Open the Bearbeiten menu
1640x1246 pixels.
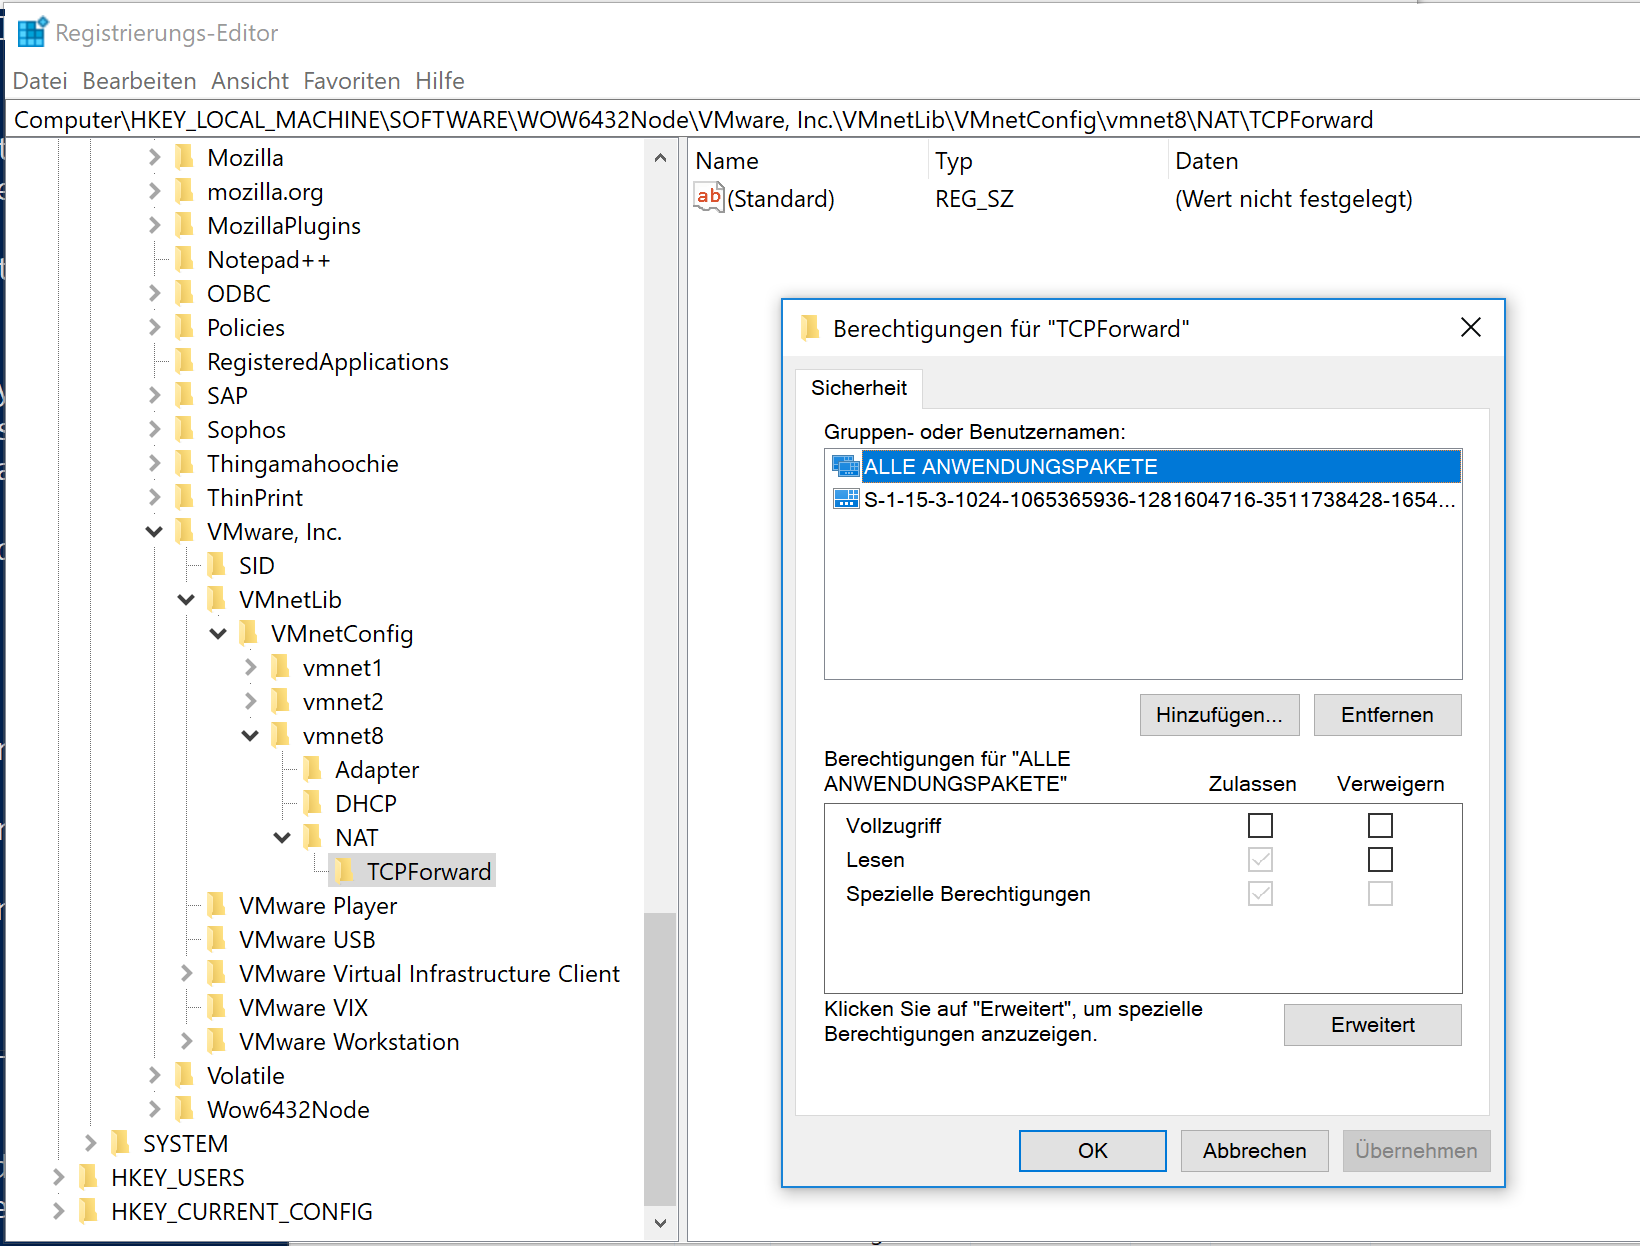(139, 81)
